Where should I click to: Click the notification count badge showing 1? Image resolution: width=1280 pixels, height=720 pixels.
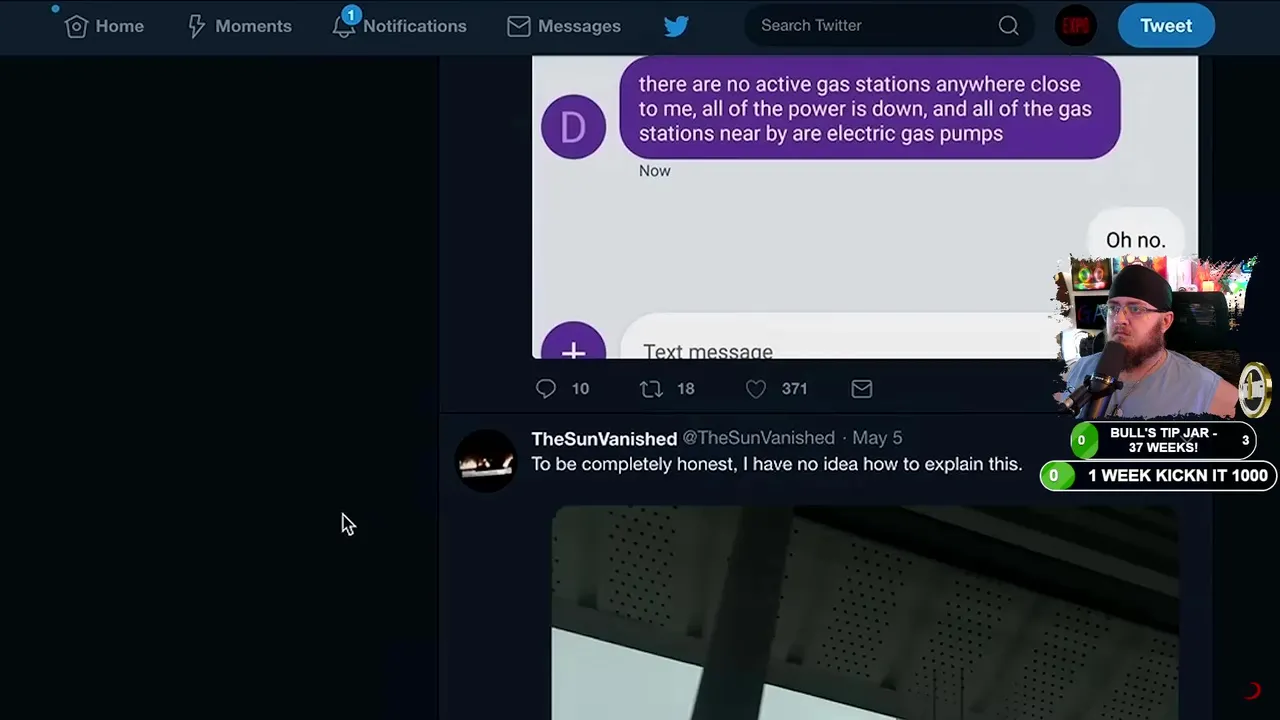351,15
